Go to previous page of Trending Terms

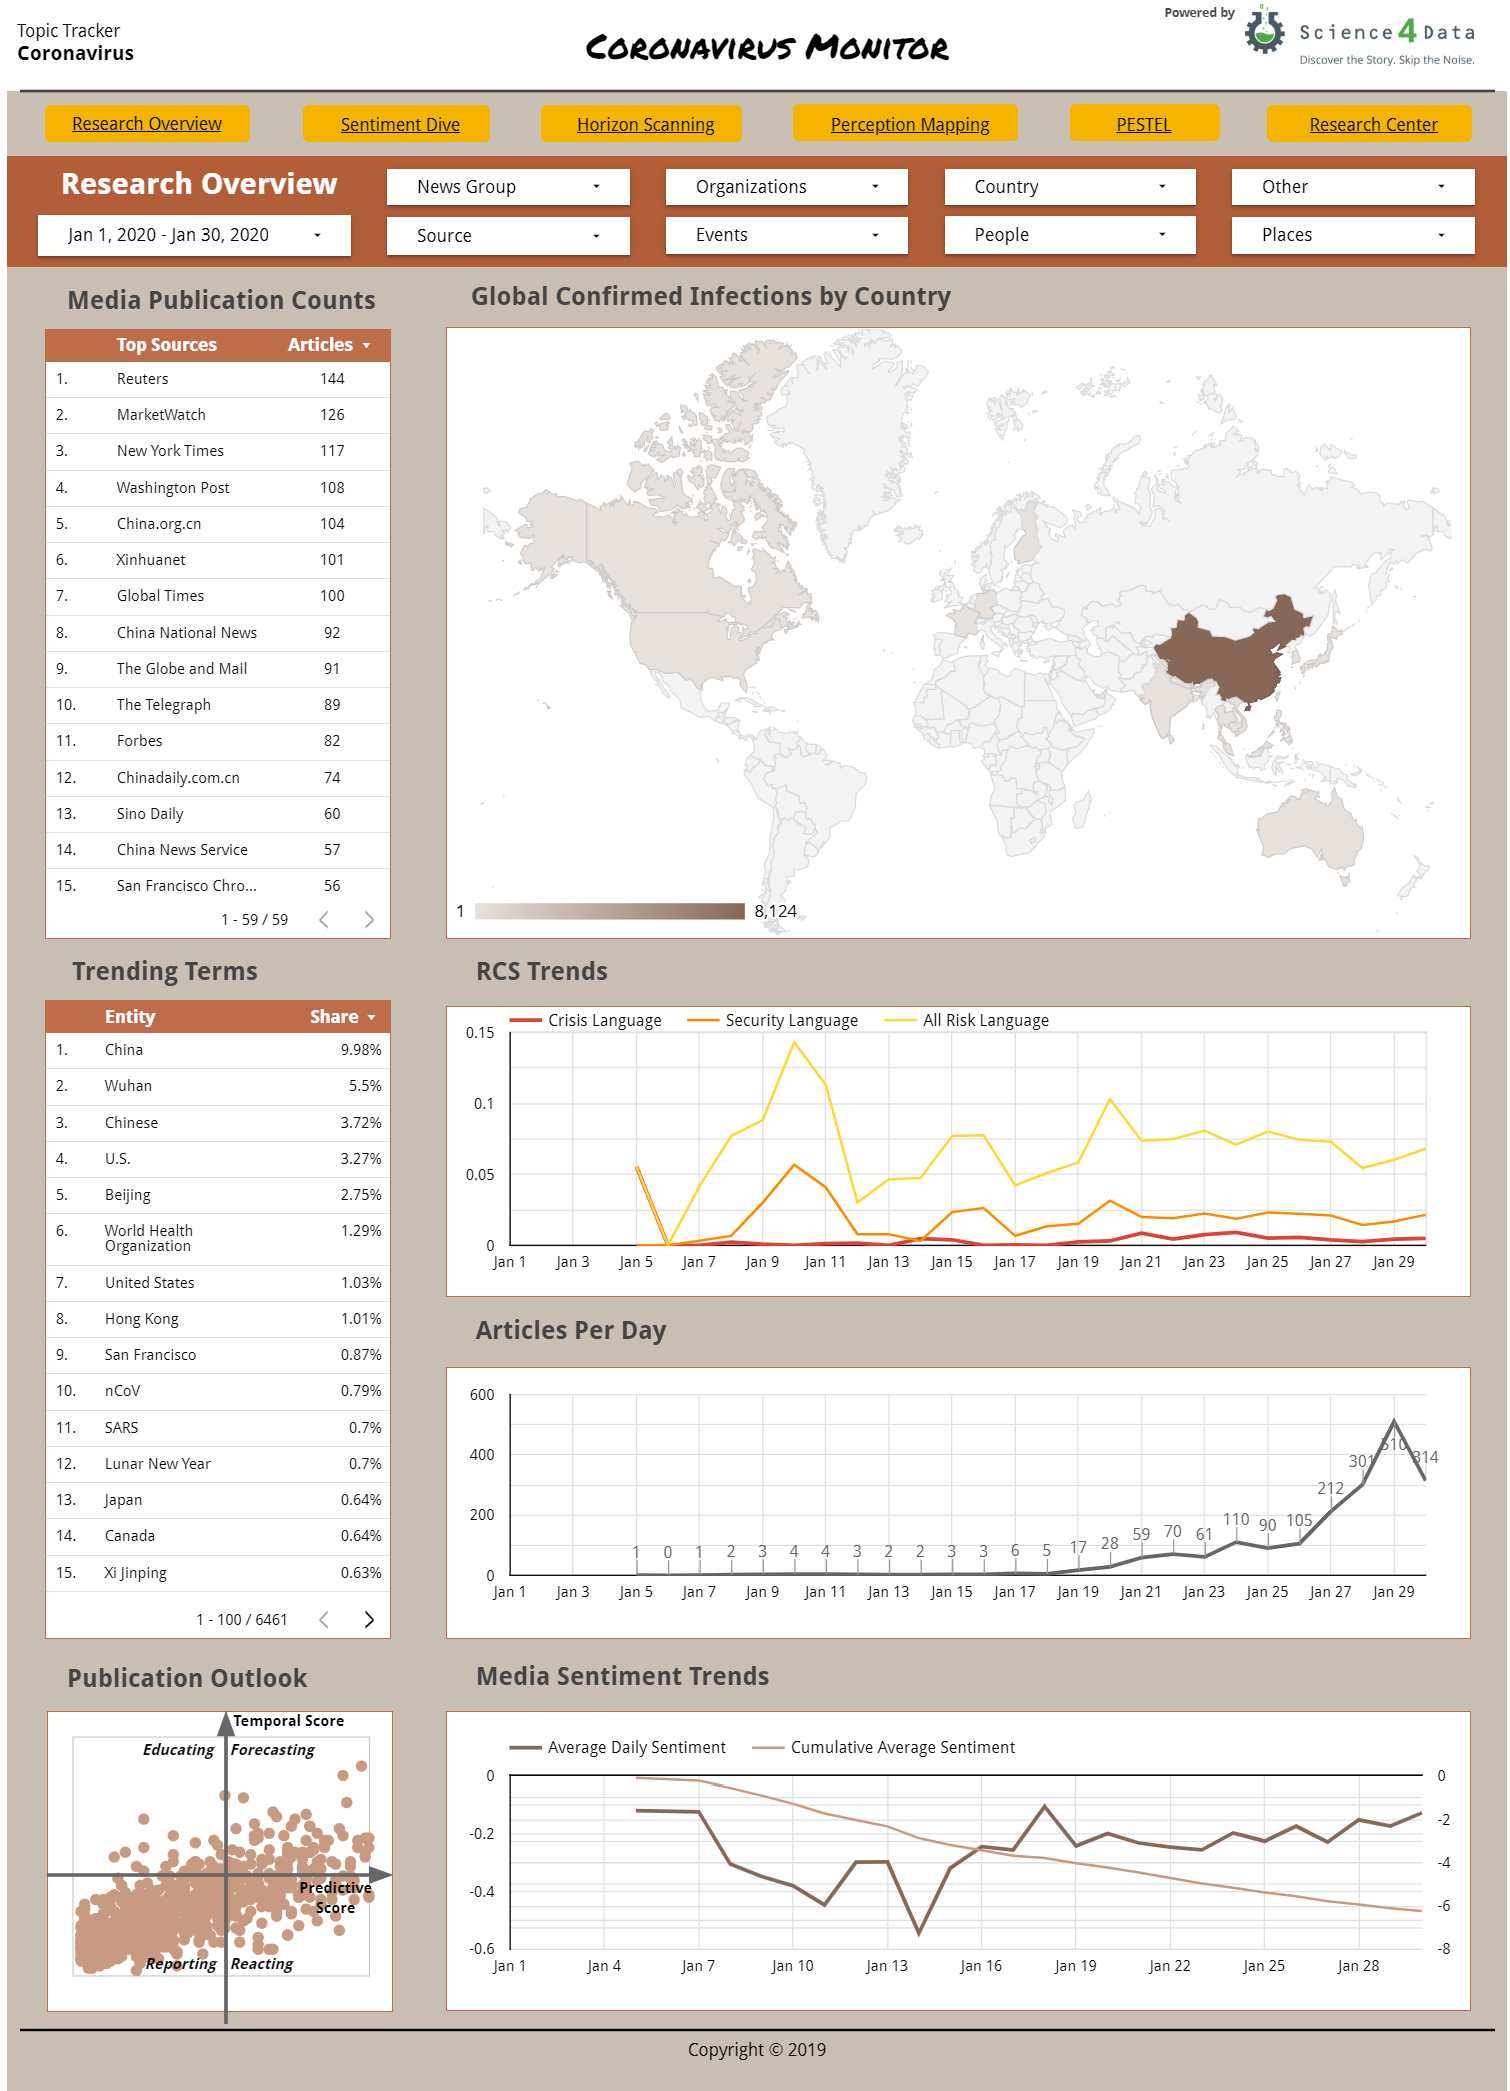point(324,1619)
